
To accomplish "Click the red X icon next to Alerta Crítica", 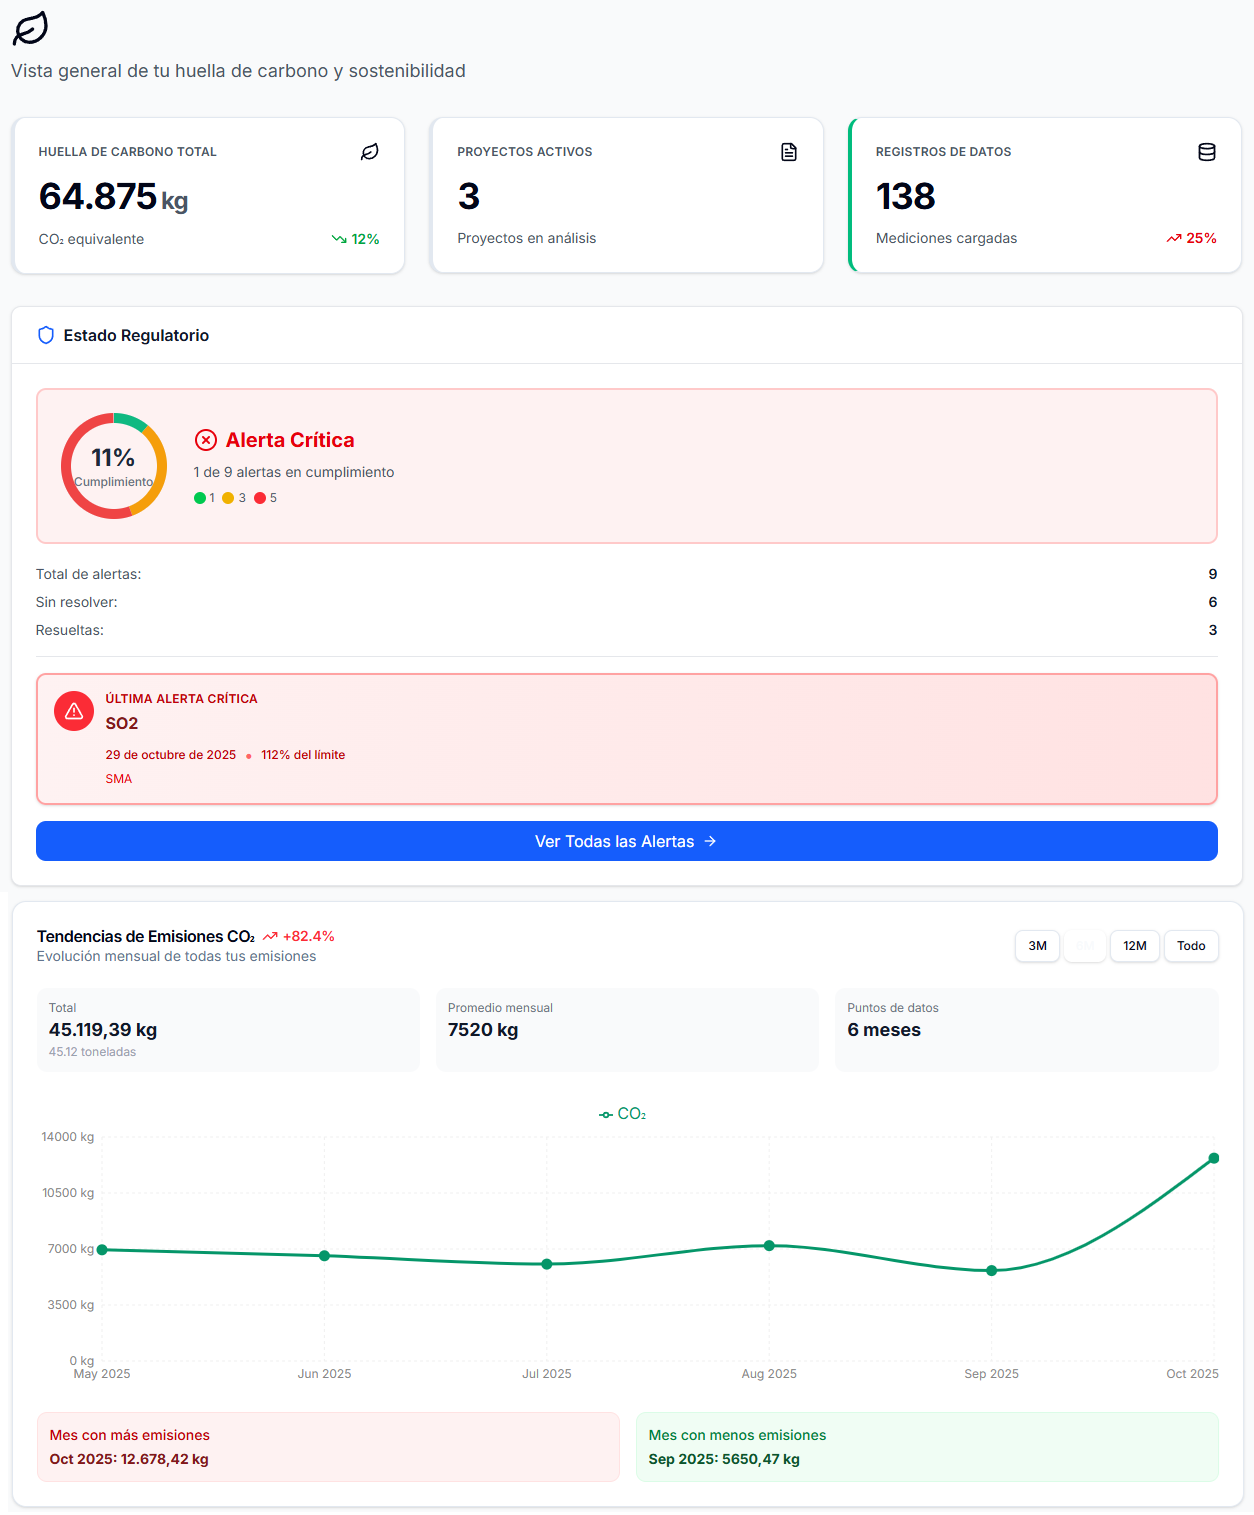I will (x=206, y=439).
